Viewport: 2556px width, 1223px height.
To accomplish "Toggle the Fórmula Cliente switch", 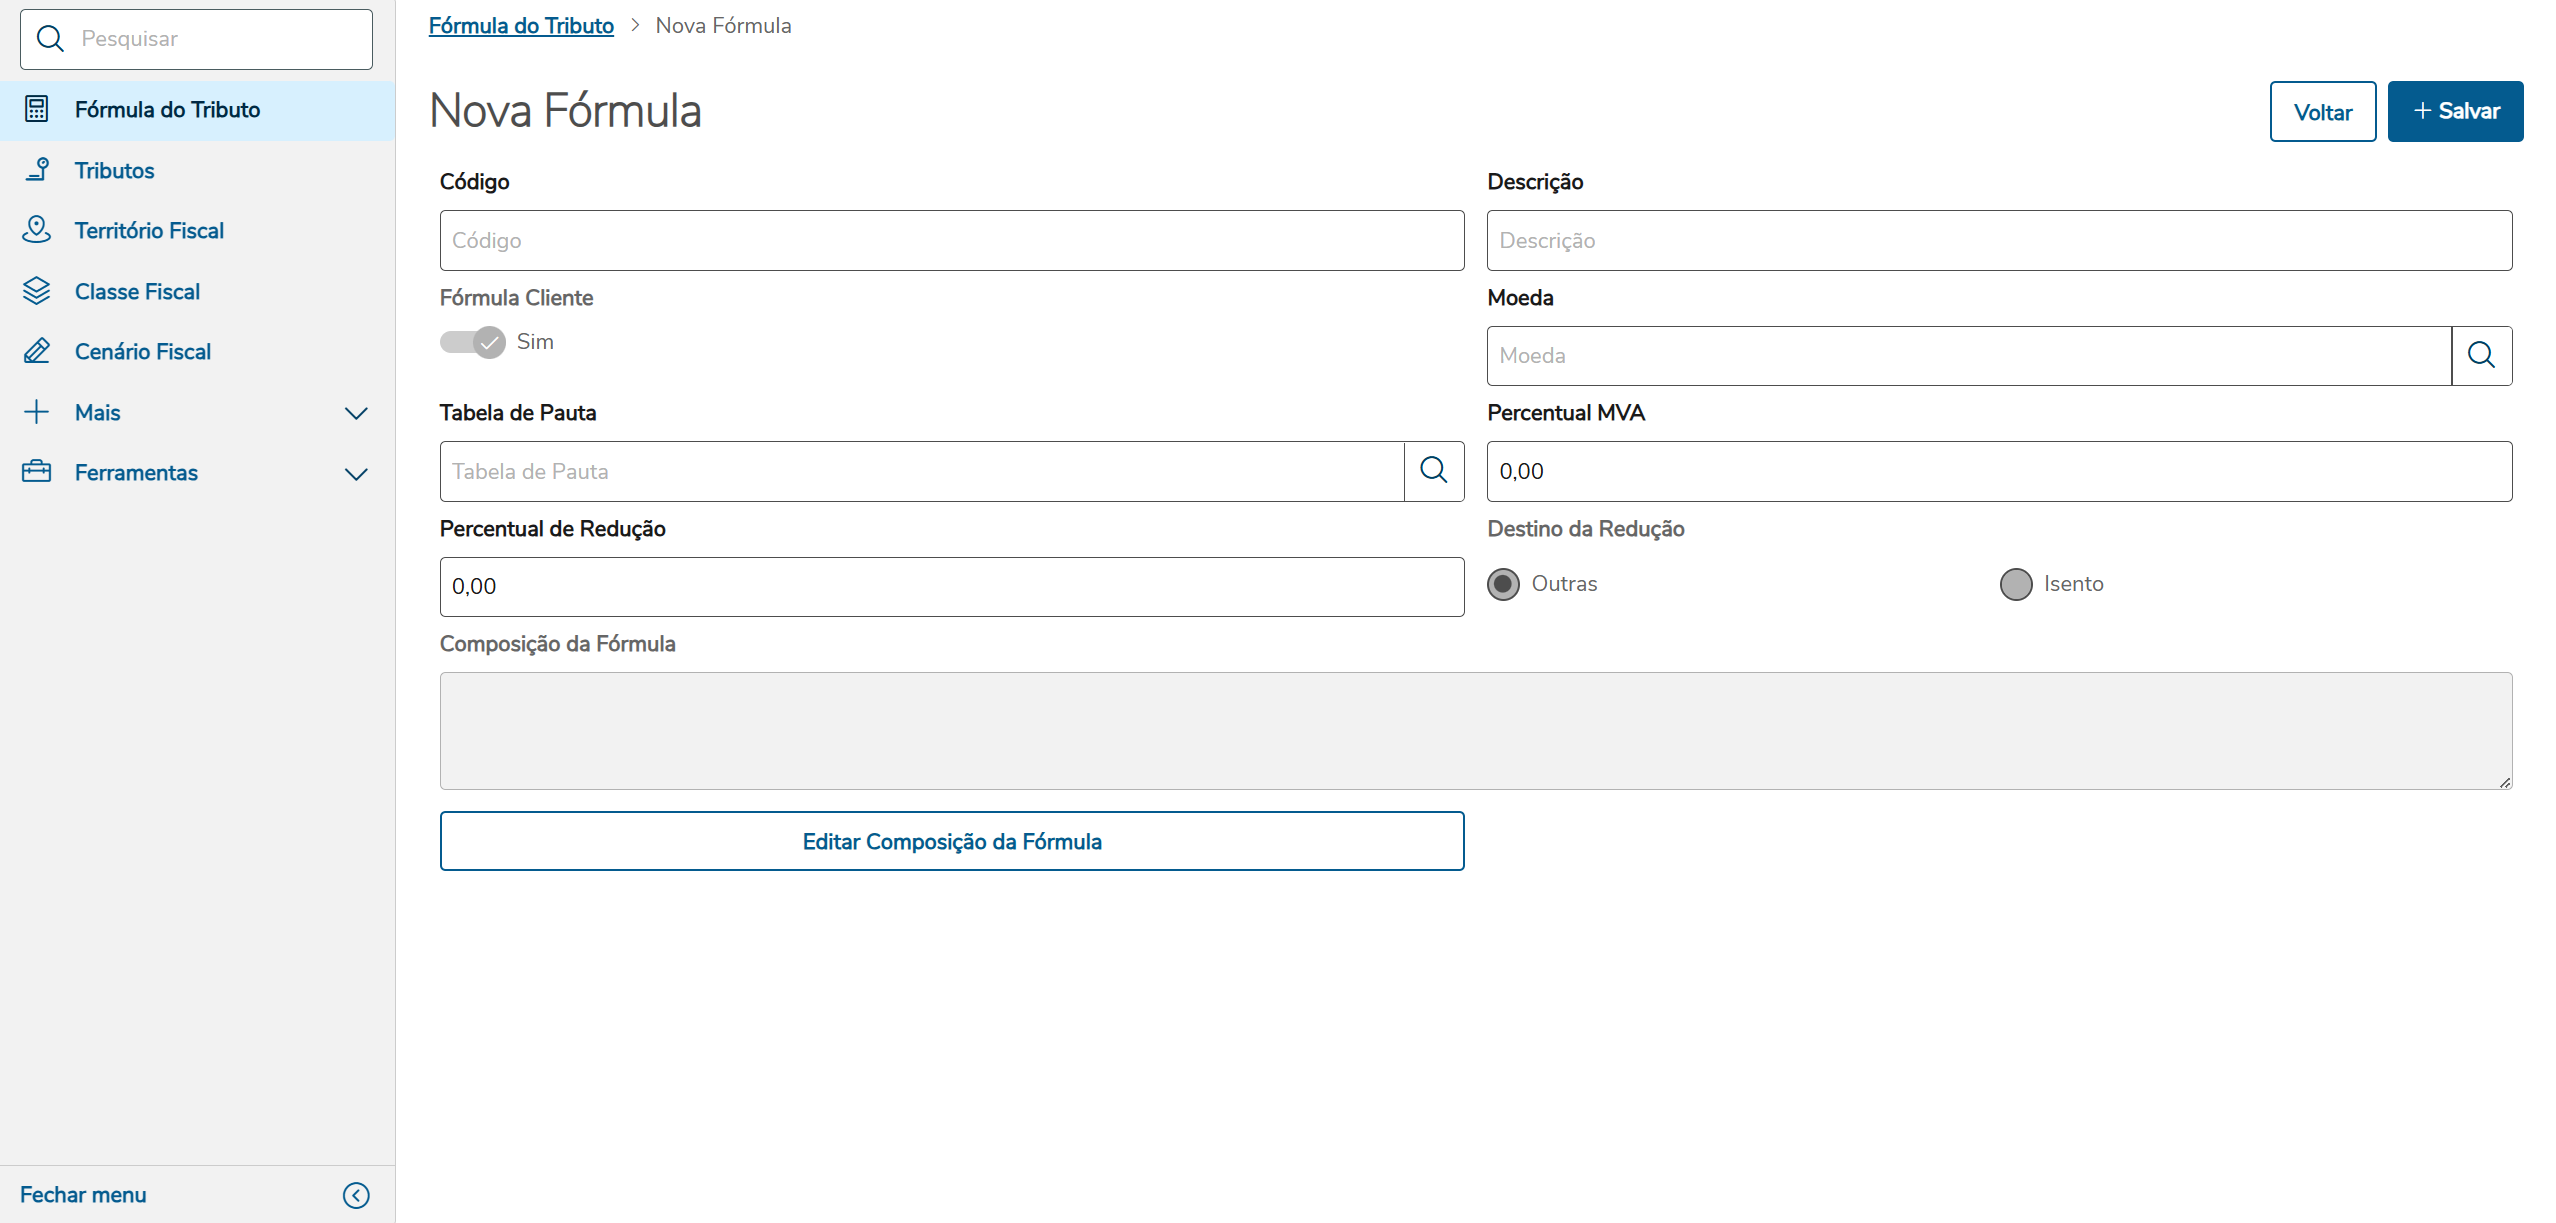I will pyautogui.click(x=473, y=342).
